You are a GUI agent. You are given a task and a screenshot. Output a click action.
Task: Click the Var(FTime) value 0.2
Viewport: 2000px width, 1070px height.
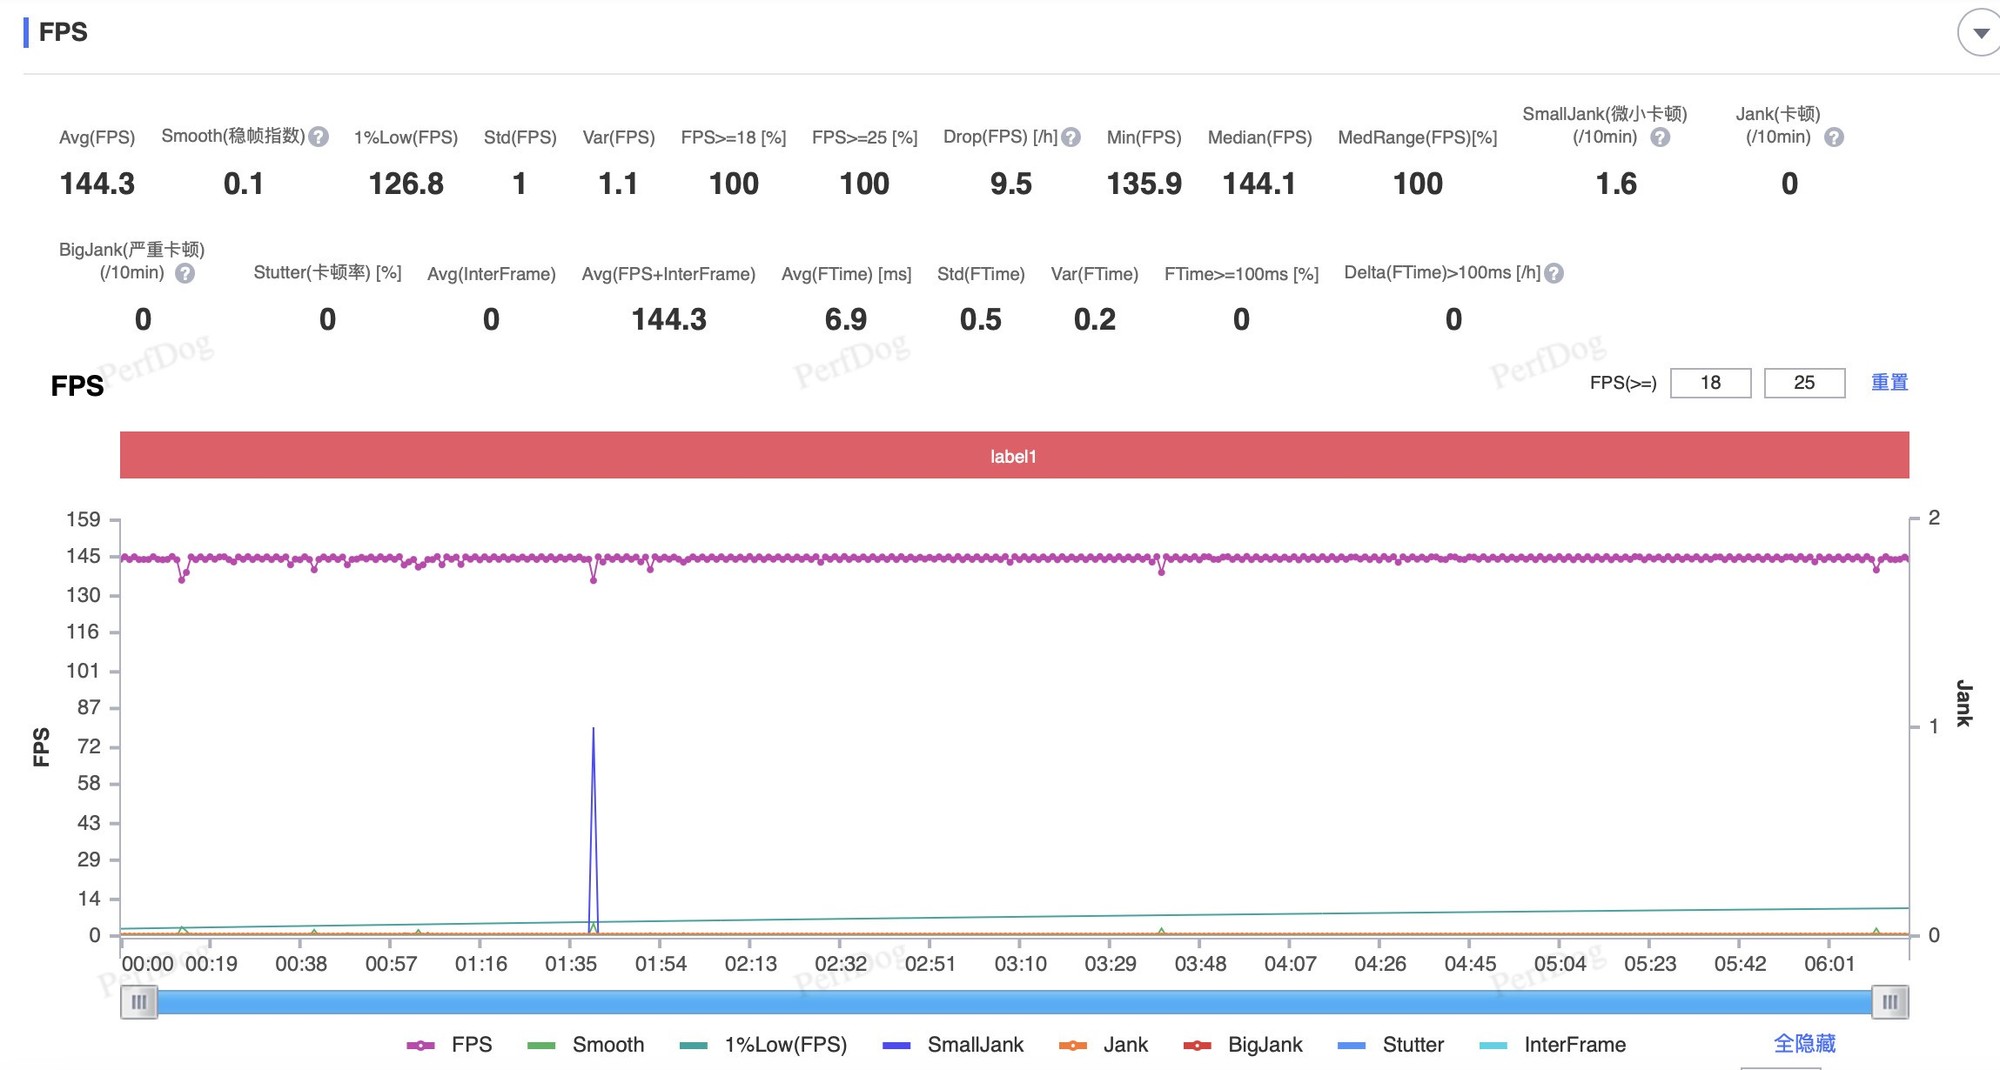point(1095,320)
